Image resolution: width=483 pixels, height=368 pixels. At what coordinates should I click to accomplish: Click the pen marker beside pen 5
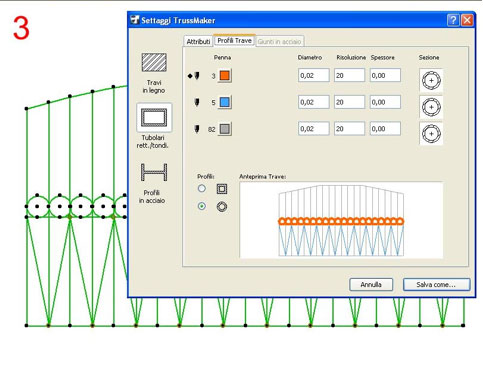pyautogui.click(x=197, y=102)
